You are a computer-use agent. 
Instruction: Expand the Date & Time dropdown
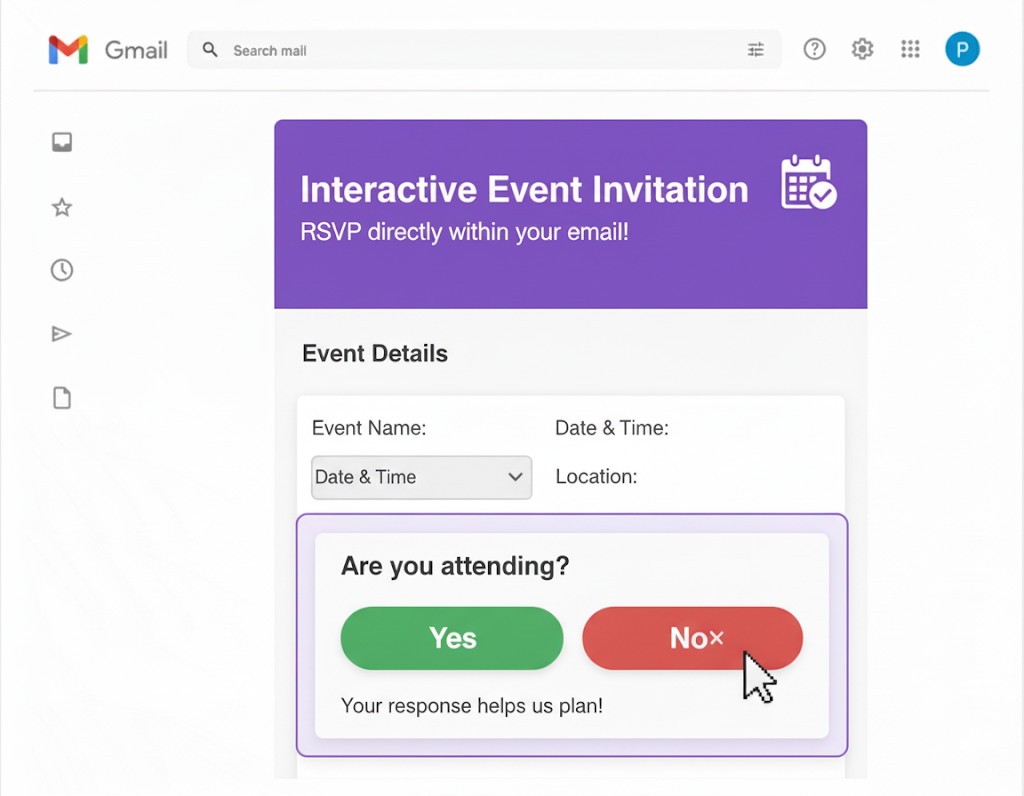(421, 477)
